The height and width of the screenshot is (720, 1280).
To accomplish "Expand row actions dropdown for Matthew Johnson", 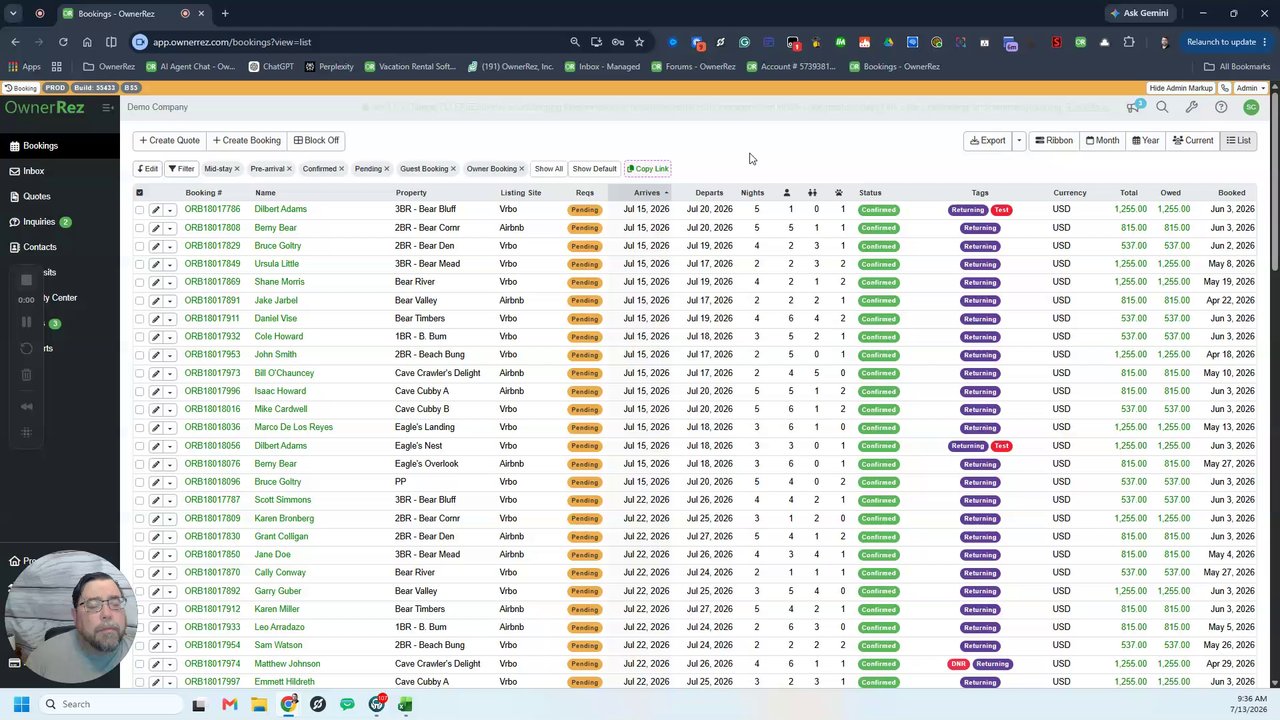I will click(170, 664).
